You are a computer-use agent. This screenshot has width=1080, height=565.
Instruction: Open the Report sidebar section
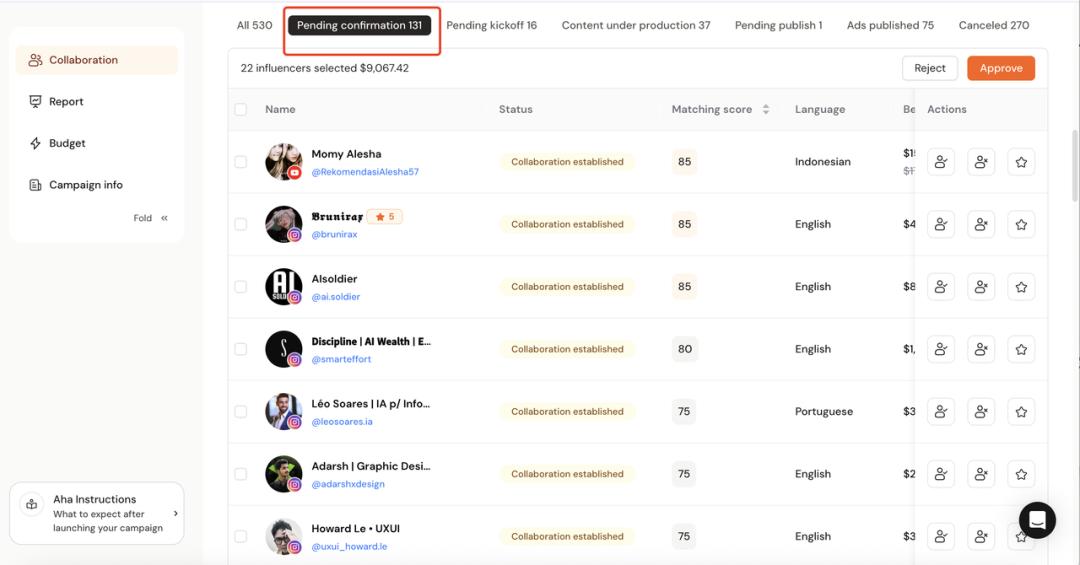coord(66,101)
